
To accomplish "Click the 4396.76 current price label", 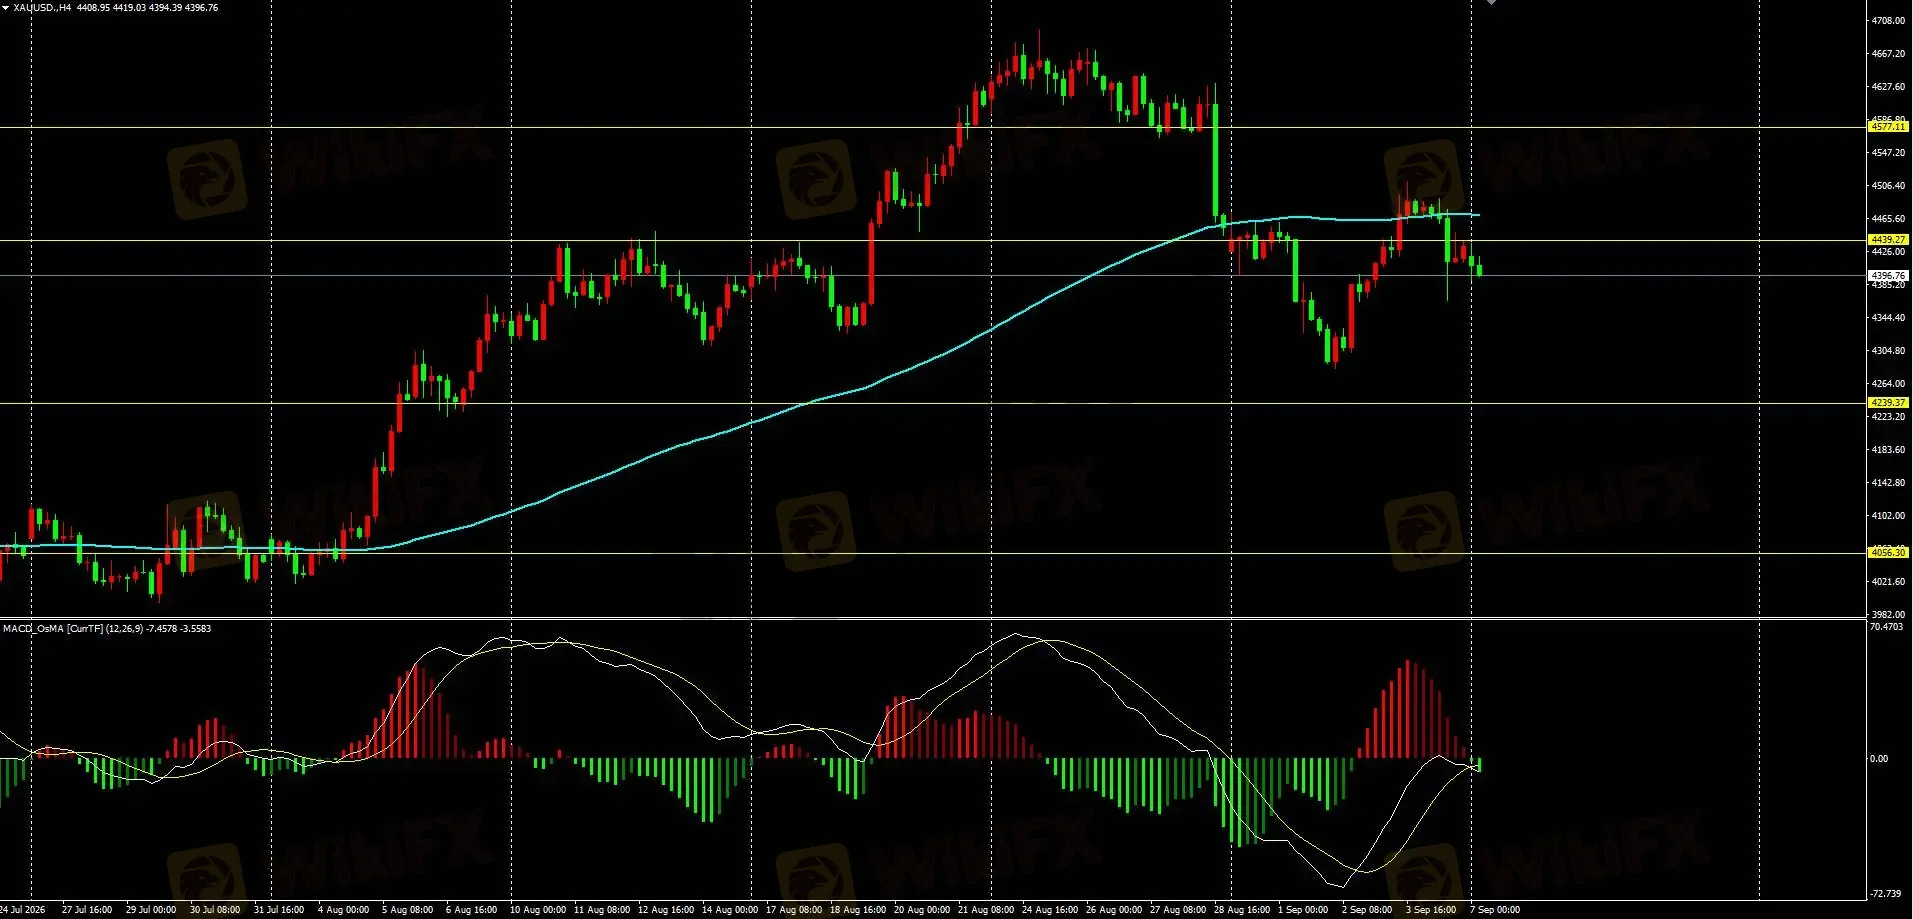I will [1888, 275].
